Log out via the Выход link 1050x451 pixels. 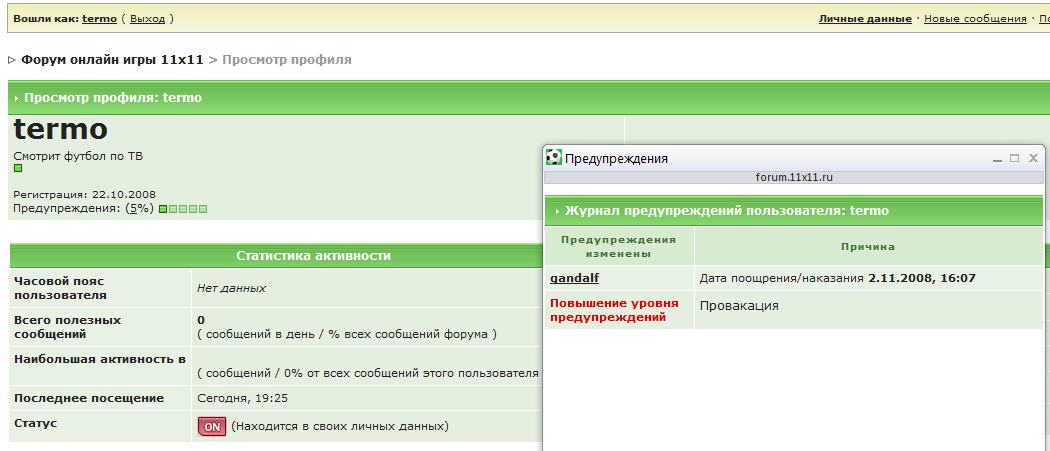(x=148, y=18)
